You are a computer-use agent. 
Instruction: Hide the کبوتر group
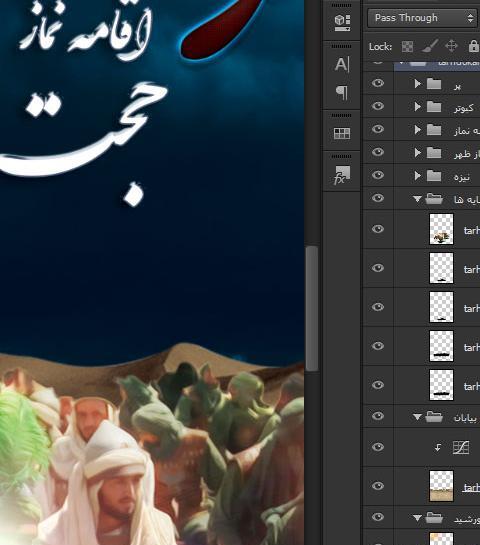point(378,106)
